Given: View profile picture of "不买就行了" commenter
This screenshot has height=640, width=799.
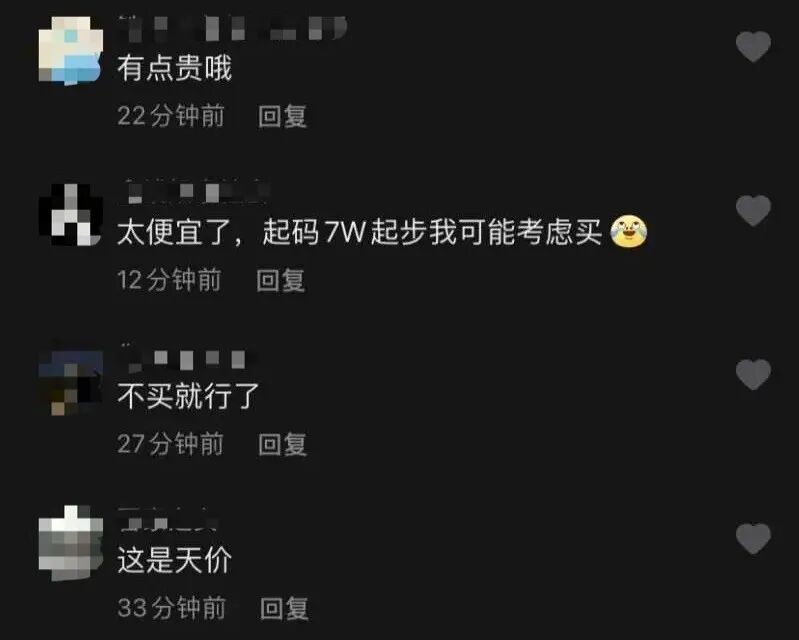Looking at the screenshot, I should pyautogui.click(x=71, y=382).
